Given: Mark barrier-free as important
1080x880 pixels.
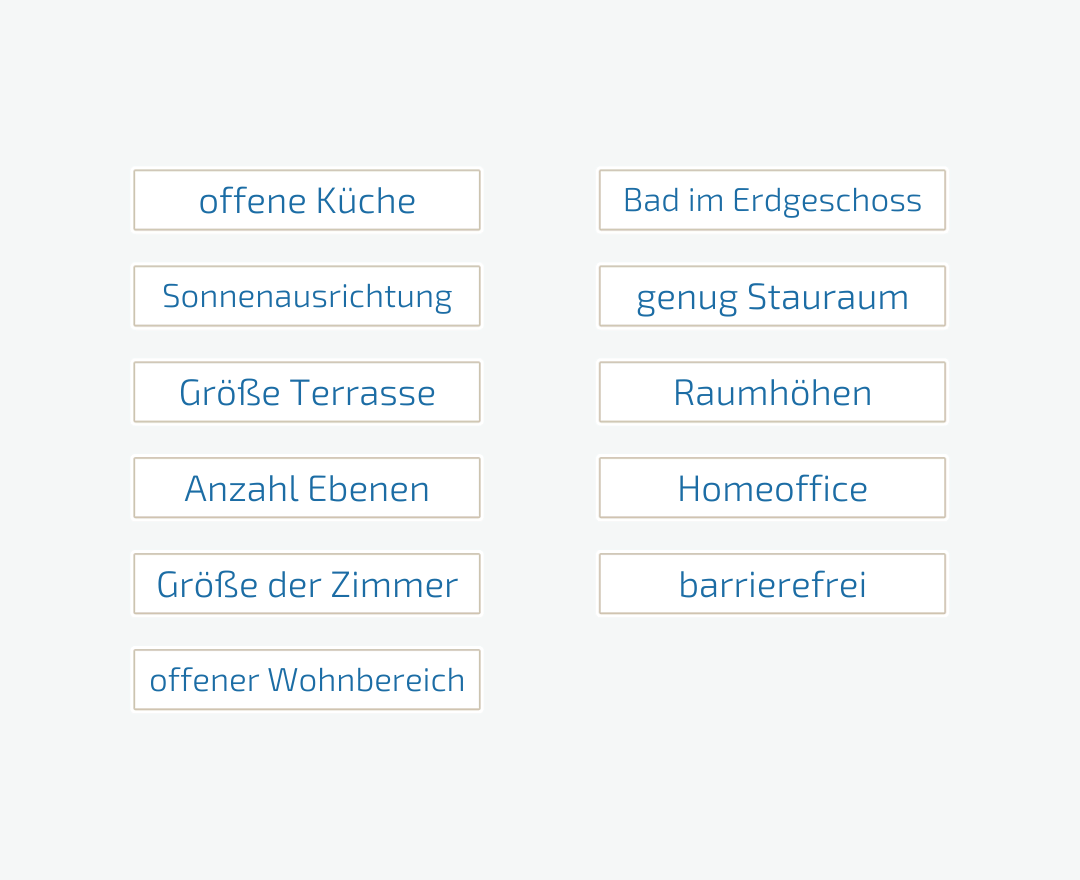Looking at the screenshot, I should [x=772, y=584].
